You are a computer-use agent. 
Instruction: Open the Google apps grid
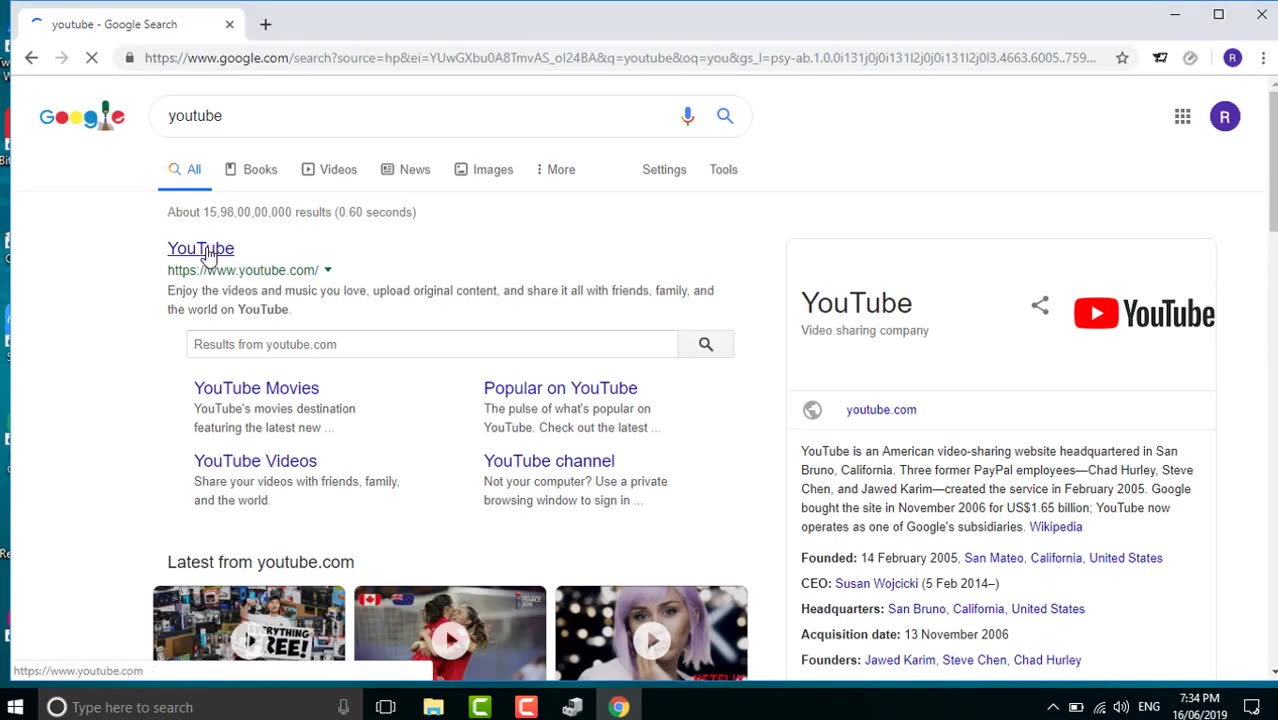click(1183, 117)
